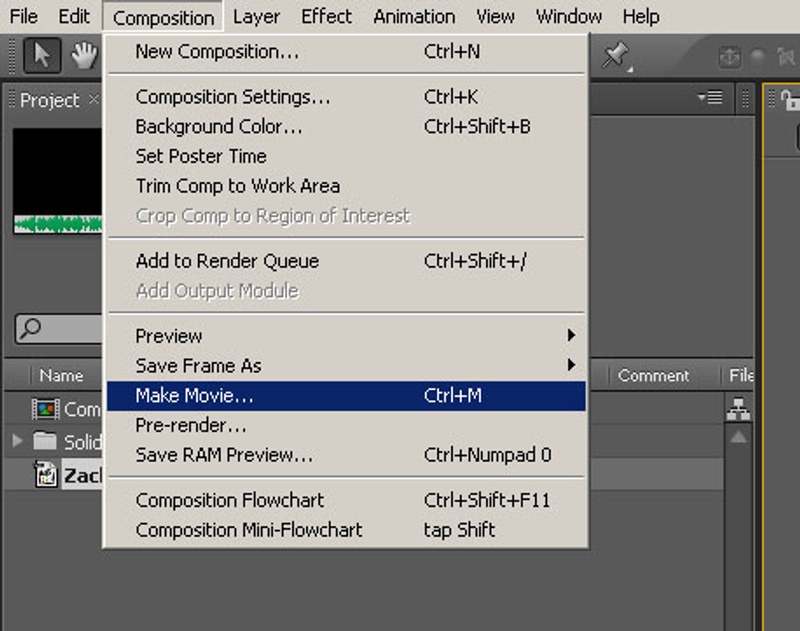Click the project flowchart view icon
Screen dimensions: 800x631
[740, 408]
